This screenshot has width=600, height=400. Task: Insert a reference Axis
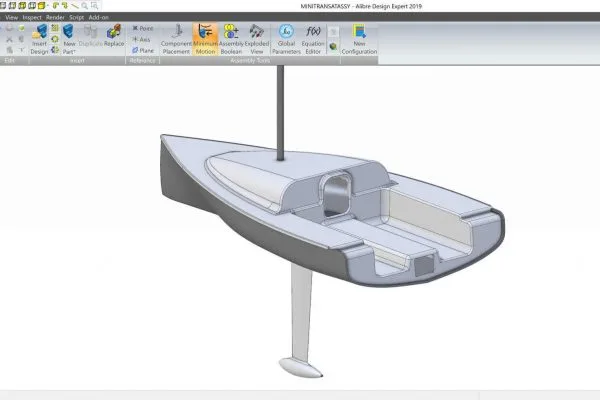pyautogui.click(x=141, y=39)
